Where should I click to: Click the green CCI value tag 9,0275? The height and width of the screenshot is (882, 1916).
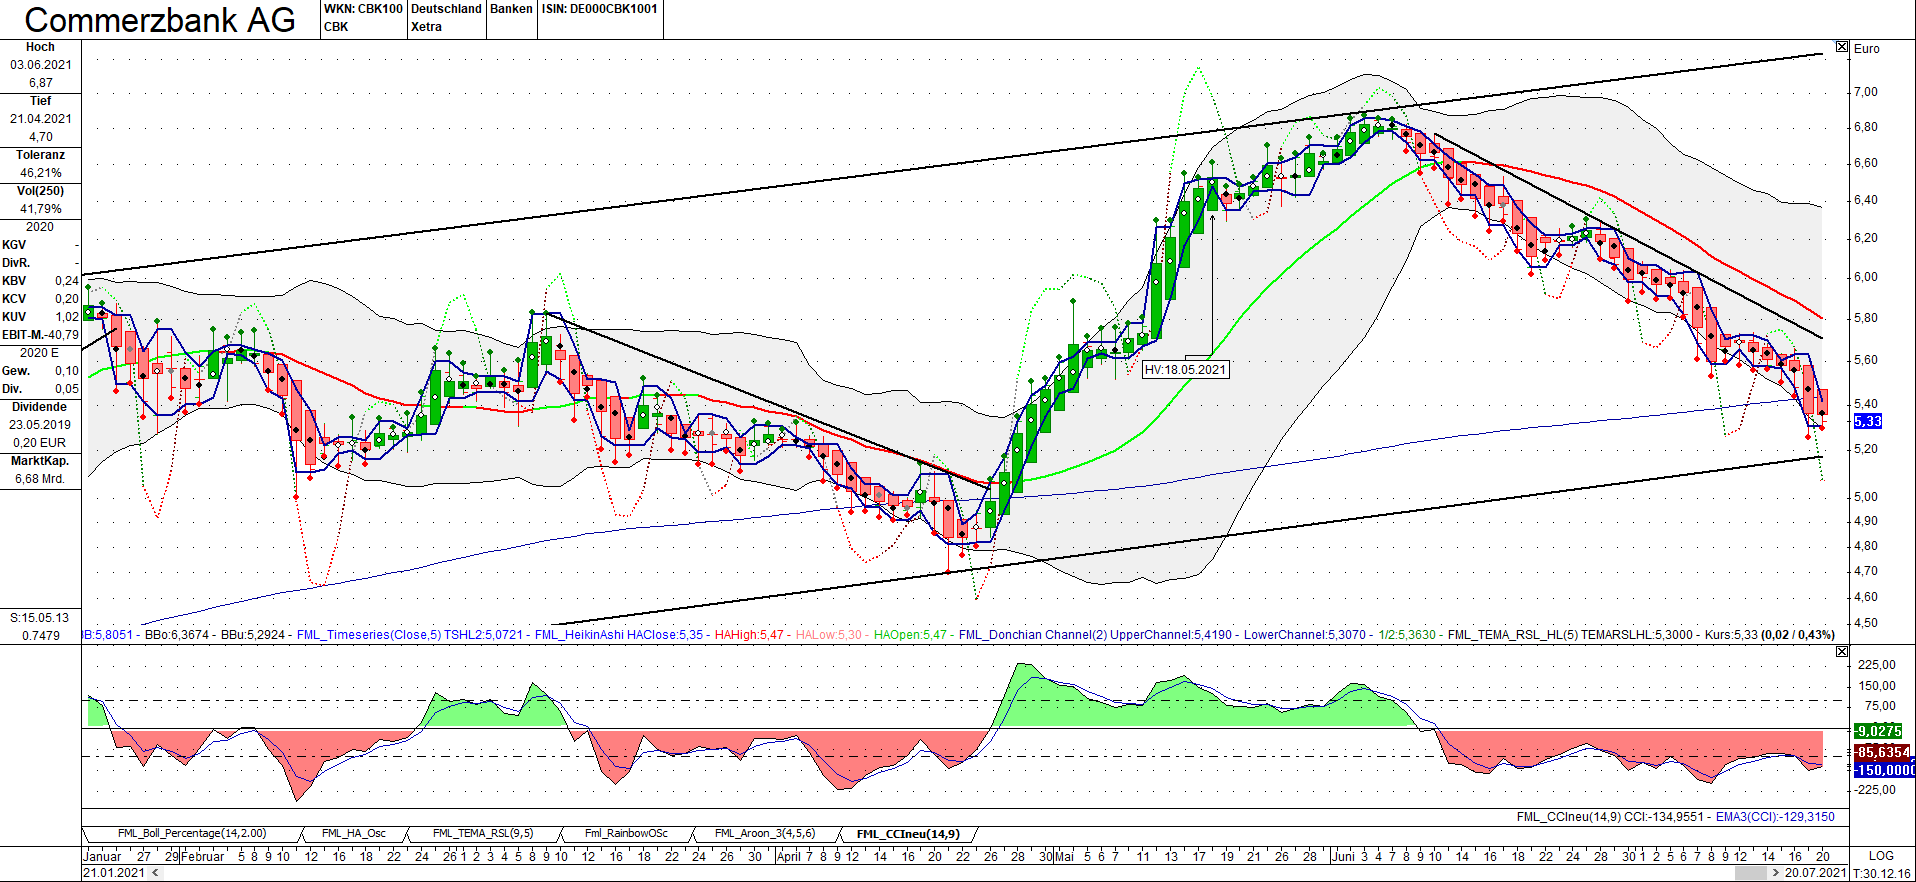(x=1879, y=731)
